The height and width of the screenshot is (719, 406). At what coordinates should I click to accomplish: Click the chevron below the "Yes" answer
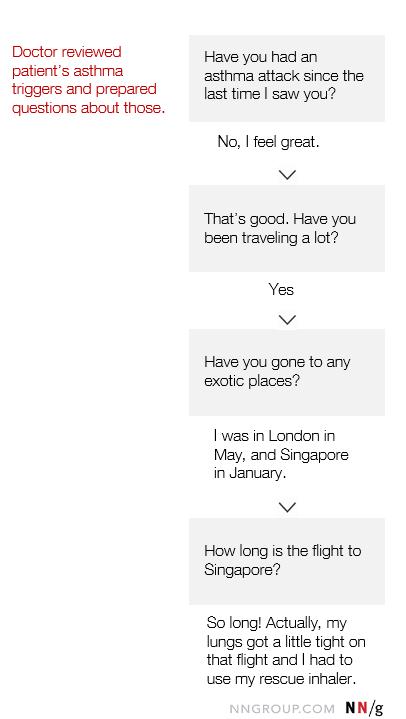[x=287, y=320]
